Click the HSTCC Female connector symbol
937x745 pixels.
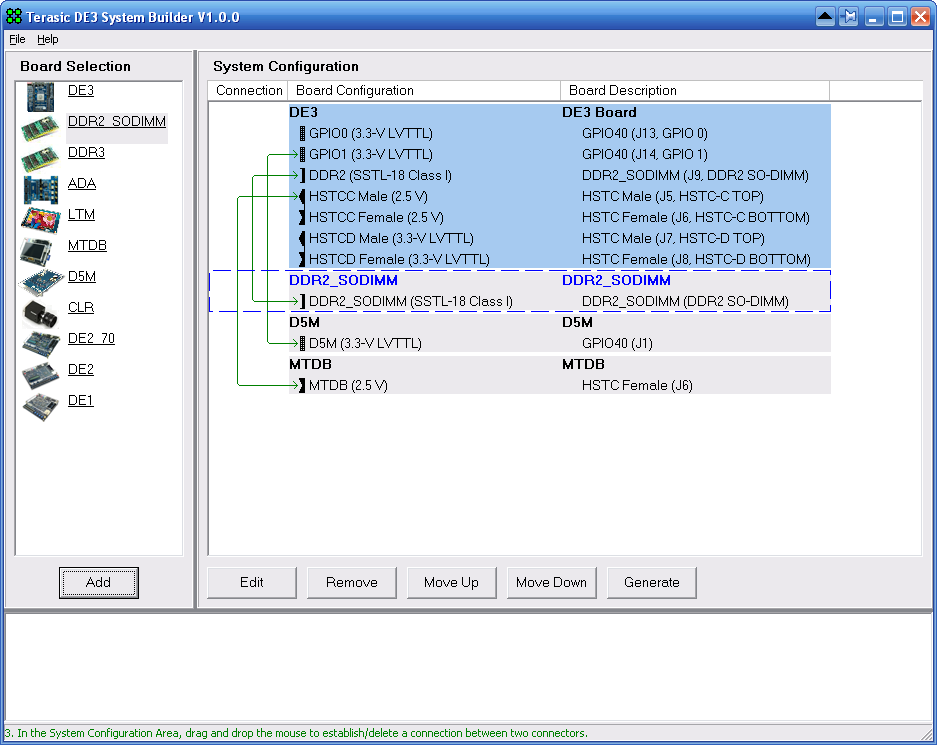[302, 217]
